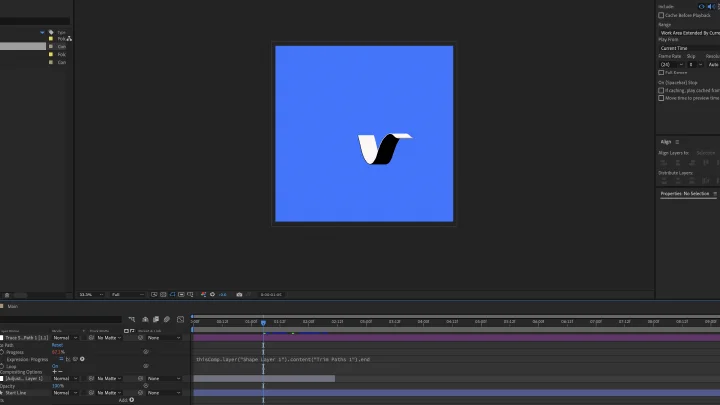Screen dimensions: 720x405
Task: Open Mode Normal dropdown for Trace Path layer
Action: (x=65, y=338)
